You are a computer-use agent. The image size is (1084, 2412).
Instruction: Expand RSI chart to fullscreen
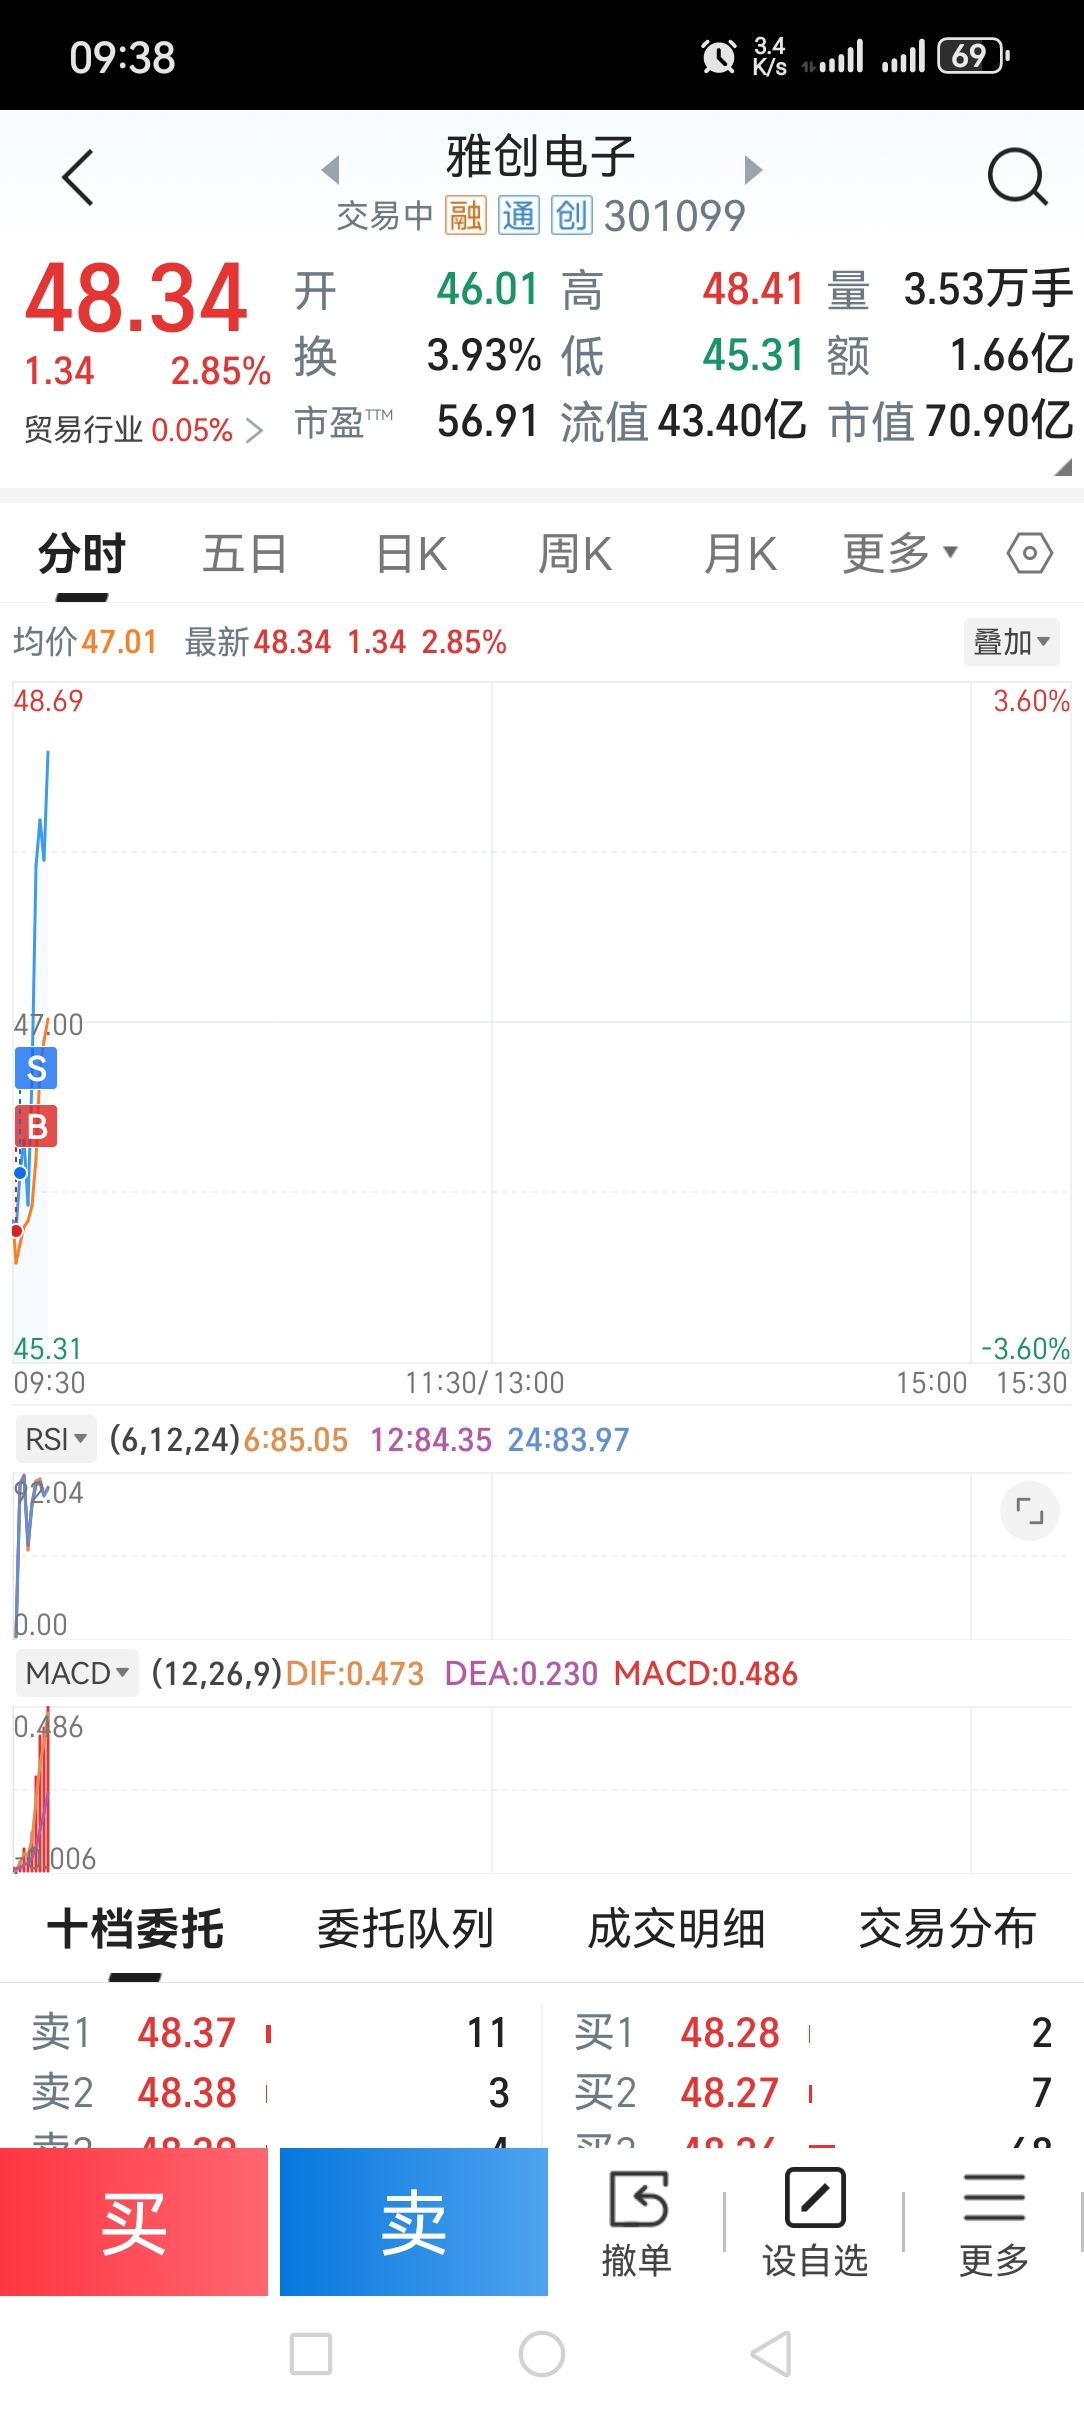point(1029,1510)
